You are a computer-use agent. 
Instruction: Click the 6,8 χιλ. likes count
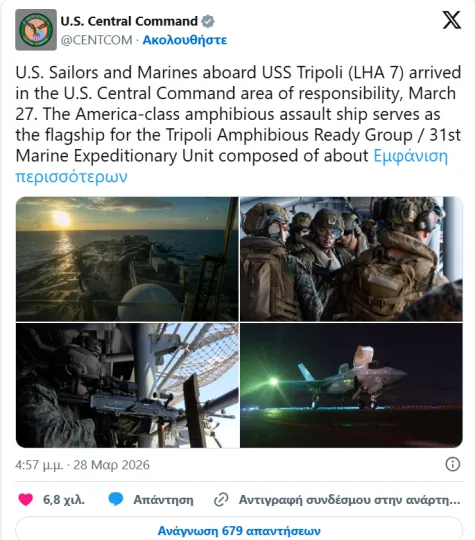64,500
